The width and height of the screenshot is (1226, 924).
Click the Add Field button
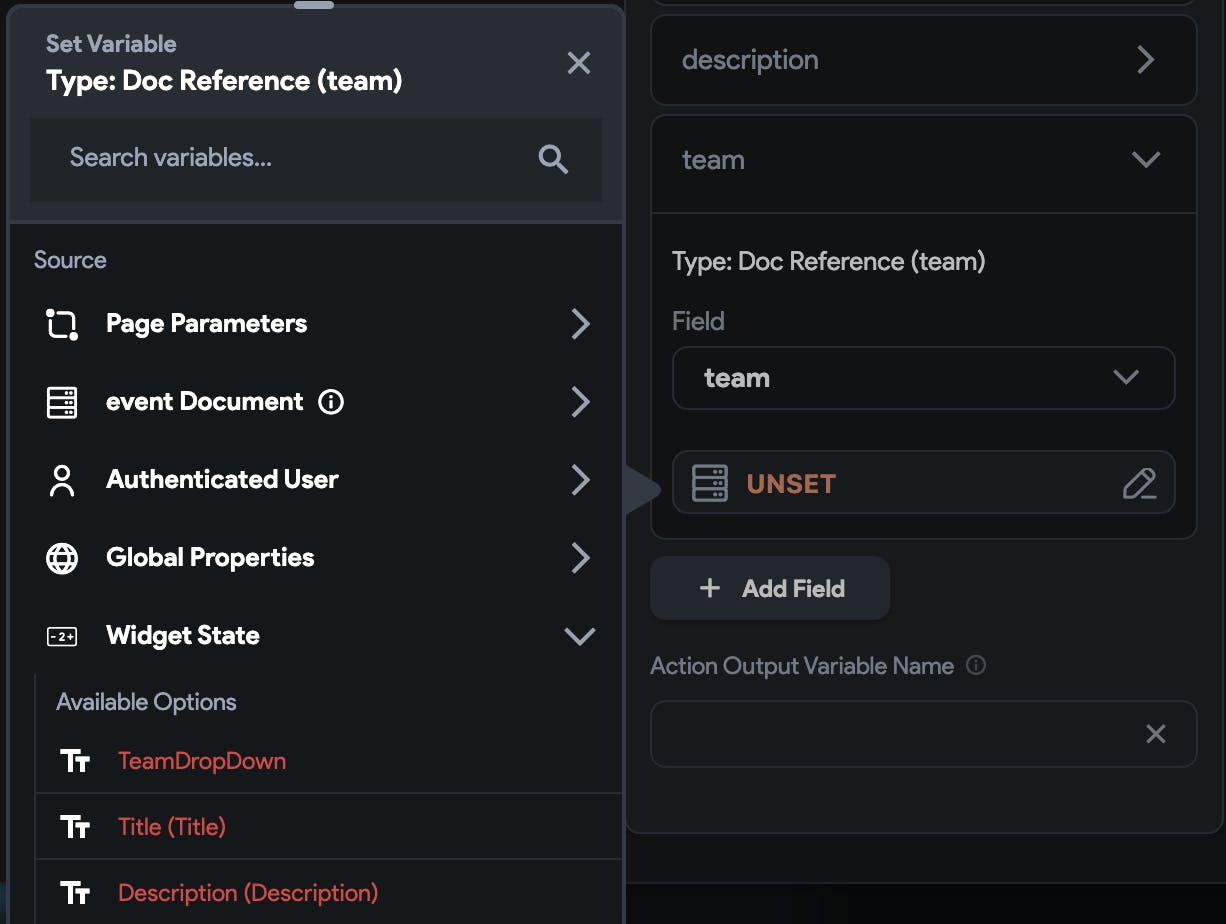770,588
